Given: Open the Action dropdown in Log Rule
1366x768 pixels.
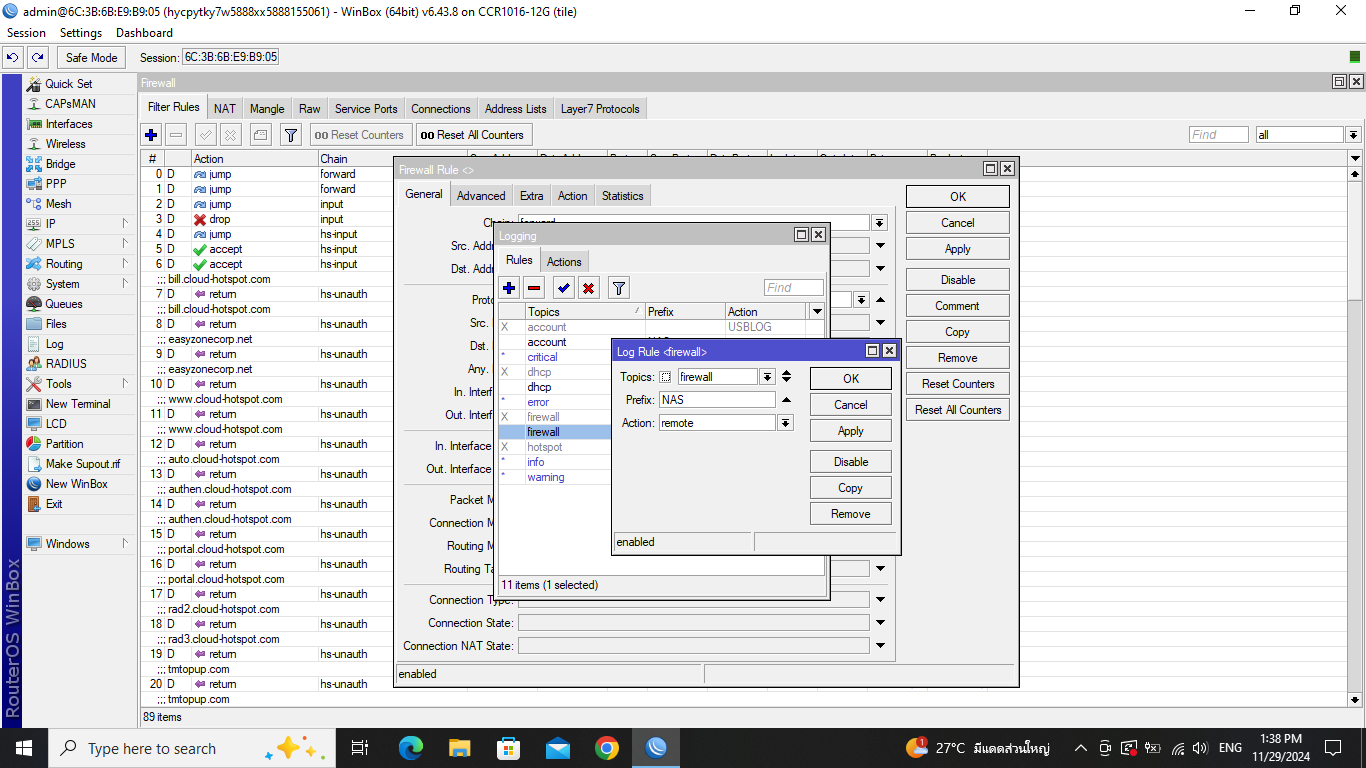Looking at the screenshot, I should point(786,423).
